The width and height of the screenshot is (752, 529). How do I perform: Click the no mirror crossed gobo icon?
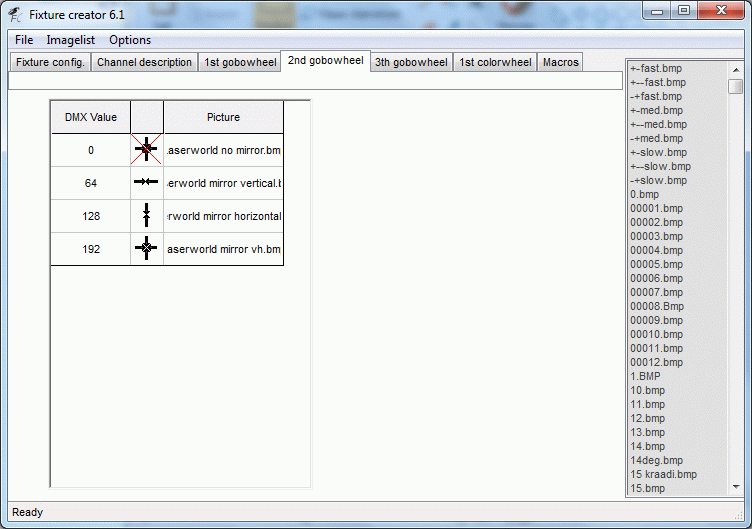pyautogui.click(x=146, y=150)
